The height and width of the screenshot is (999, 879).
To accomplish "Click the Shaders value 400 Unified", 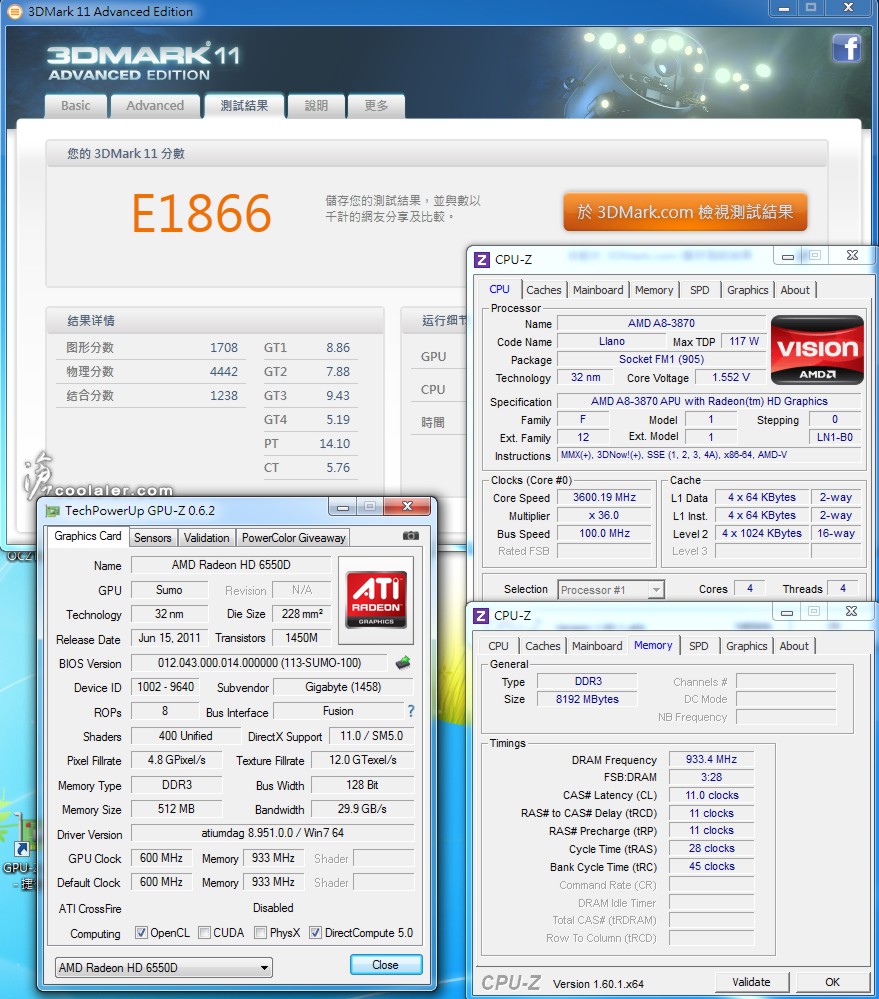I will 185,736.
